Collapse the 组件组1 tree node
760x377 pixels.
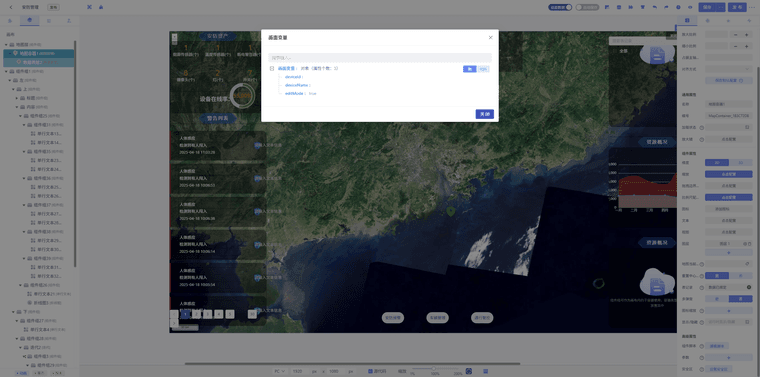tap(6, 71)
